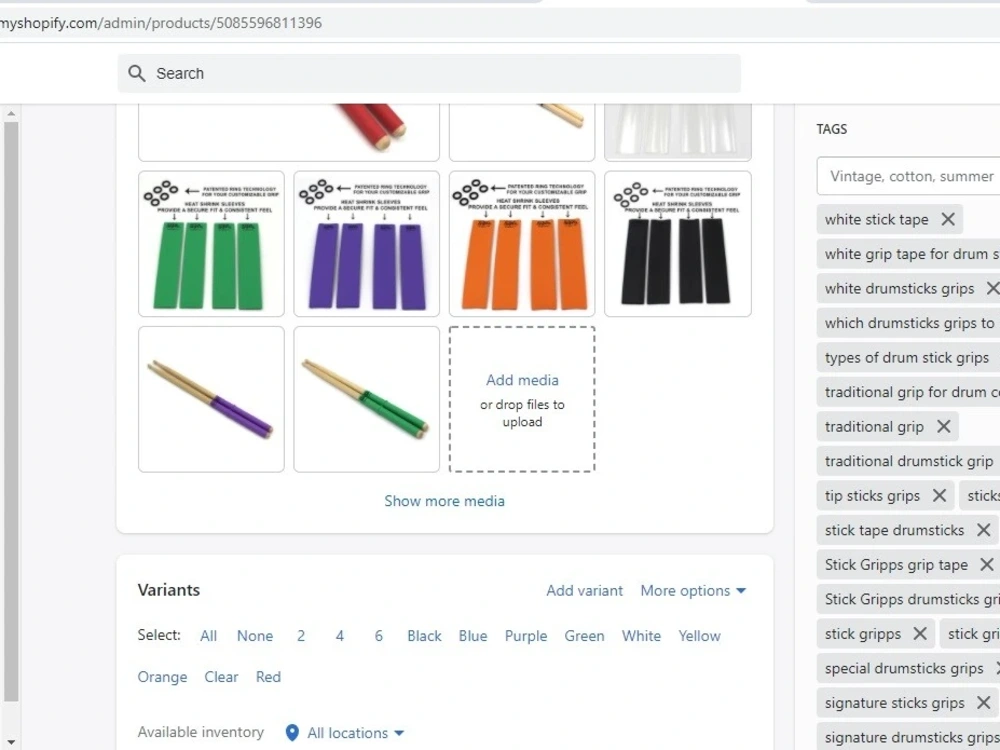Select Orange variants
Screen dimensions: 1000x750
162,677
